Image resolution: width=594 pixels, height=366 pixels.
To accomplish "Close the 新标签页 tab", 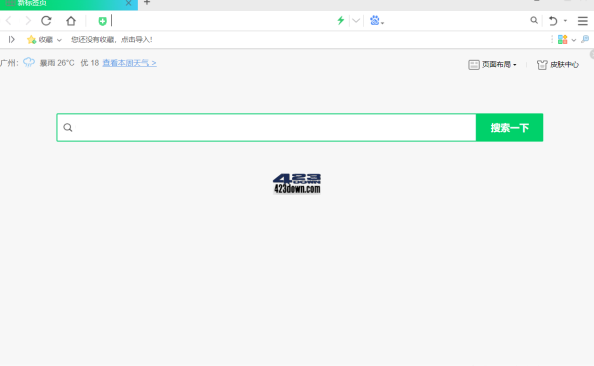I will coord(128,3).
